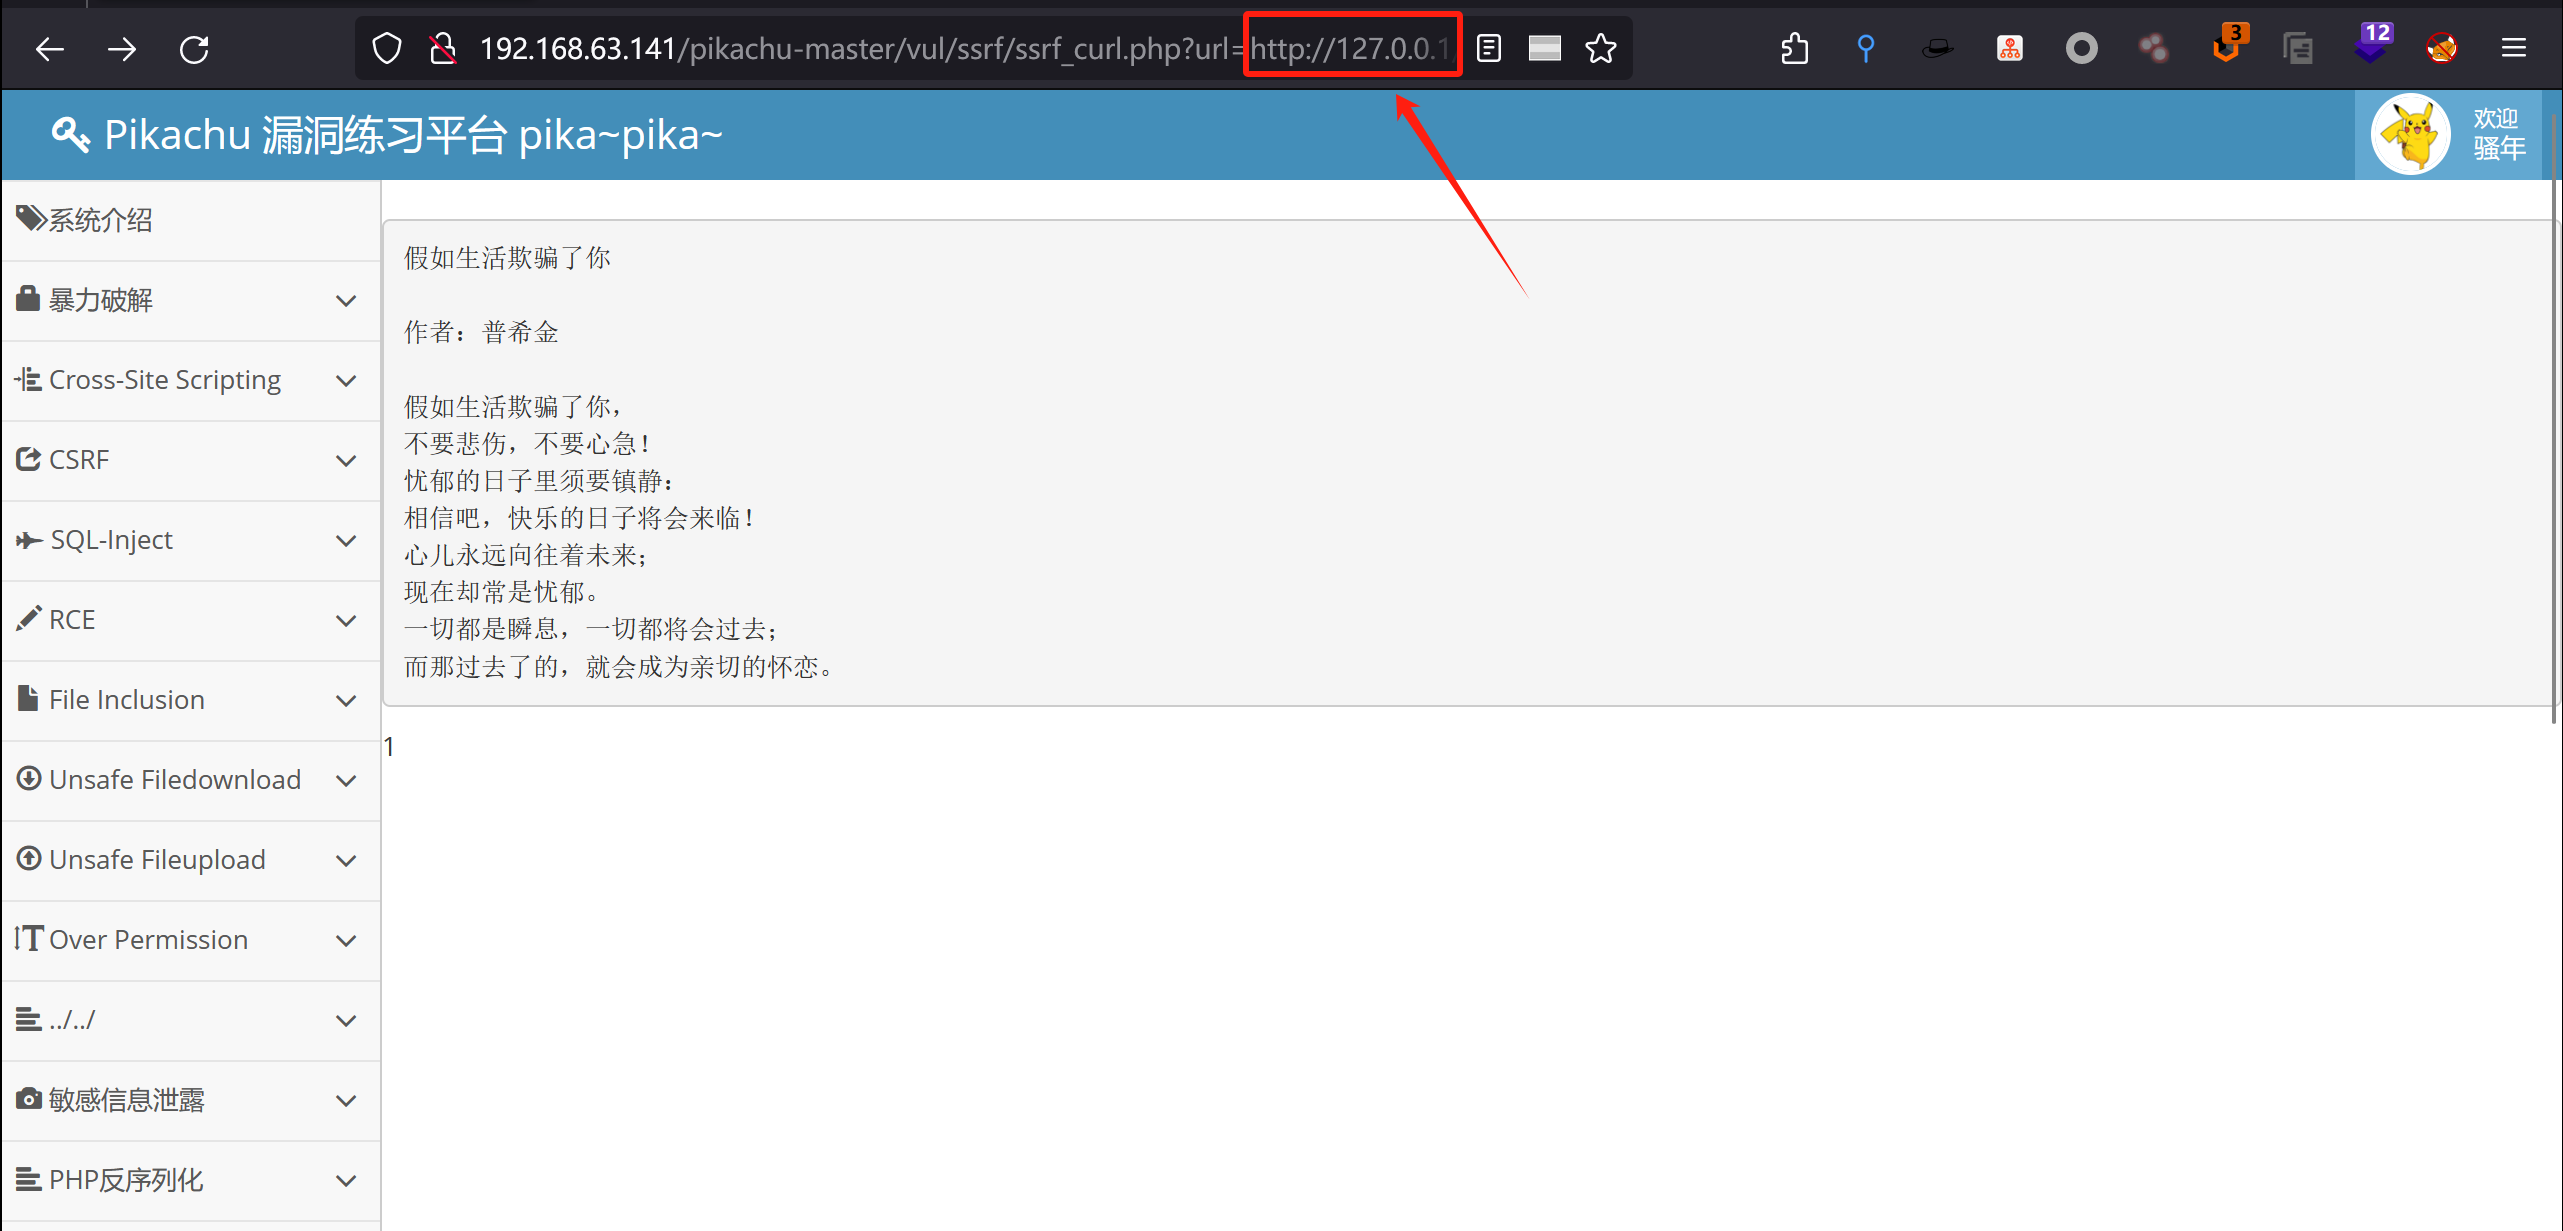
Task: Click the insecure connection padlock icon
Action: click(443, 48)
